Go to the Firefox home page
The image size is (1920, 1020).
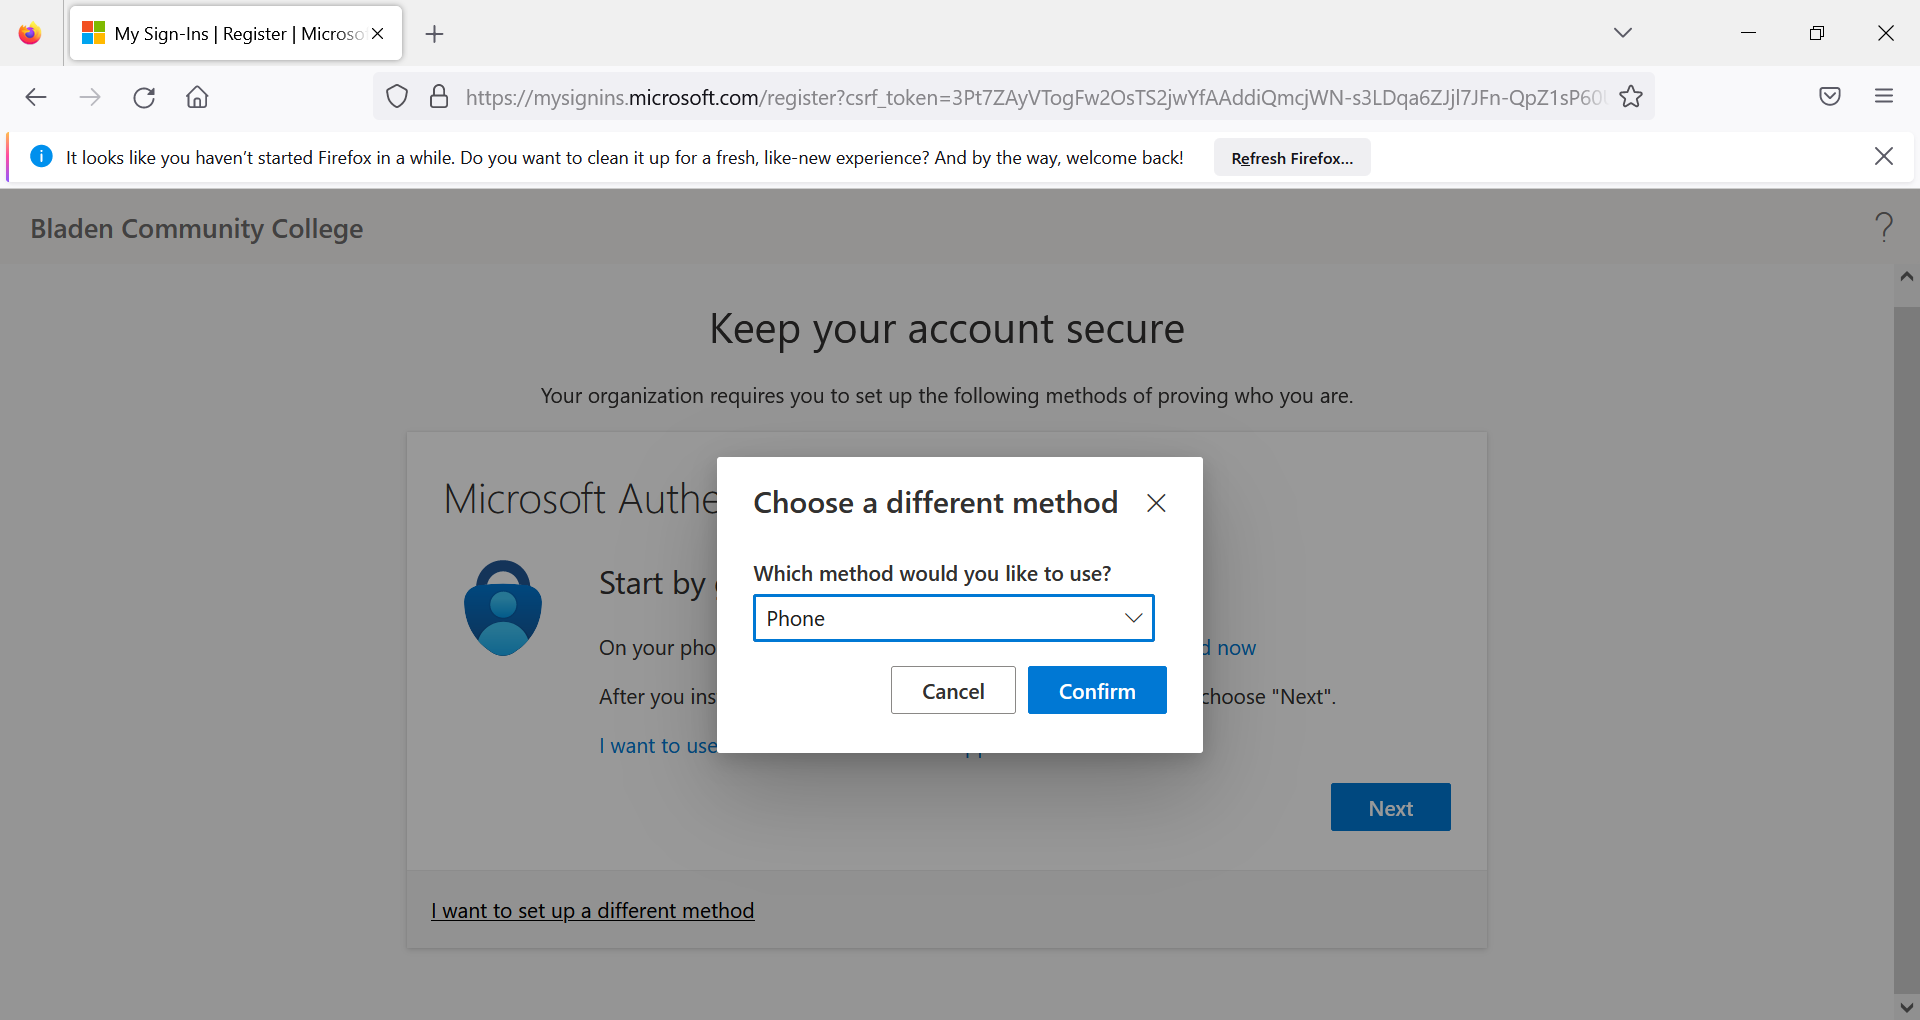tap(197, 97)
